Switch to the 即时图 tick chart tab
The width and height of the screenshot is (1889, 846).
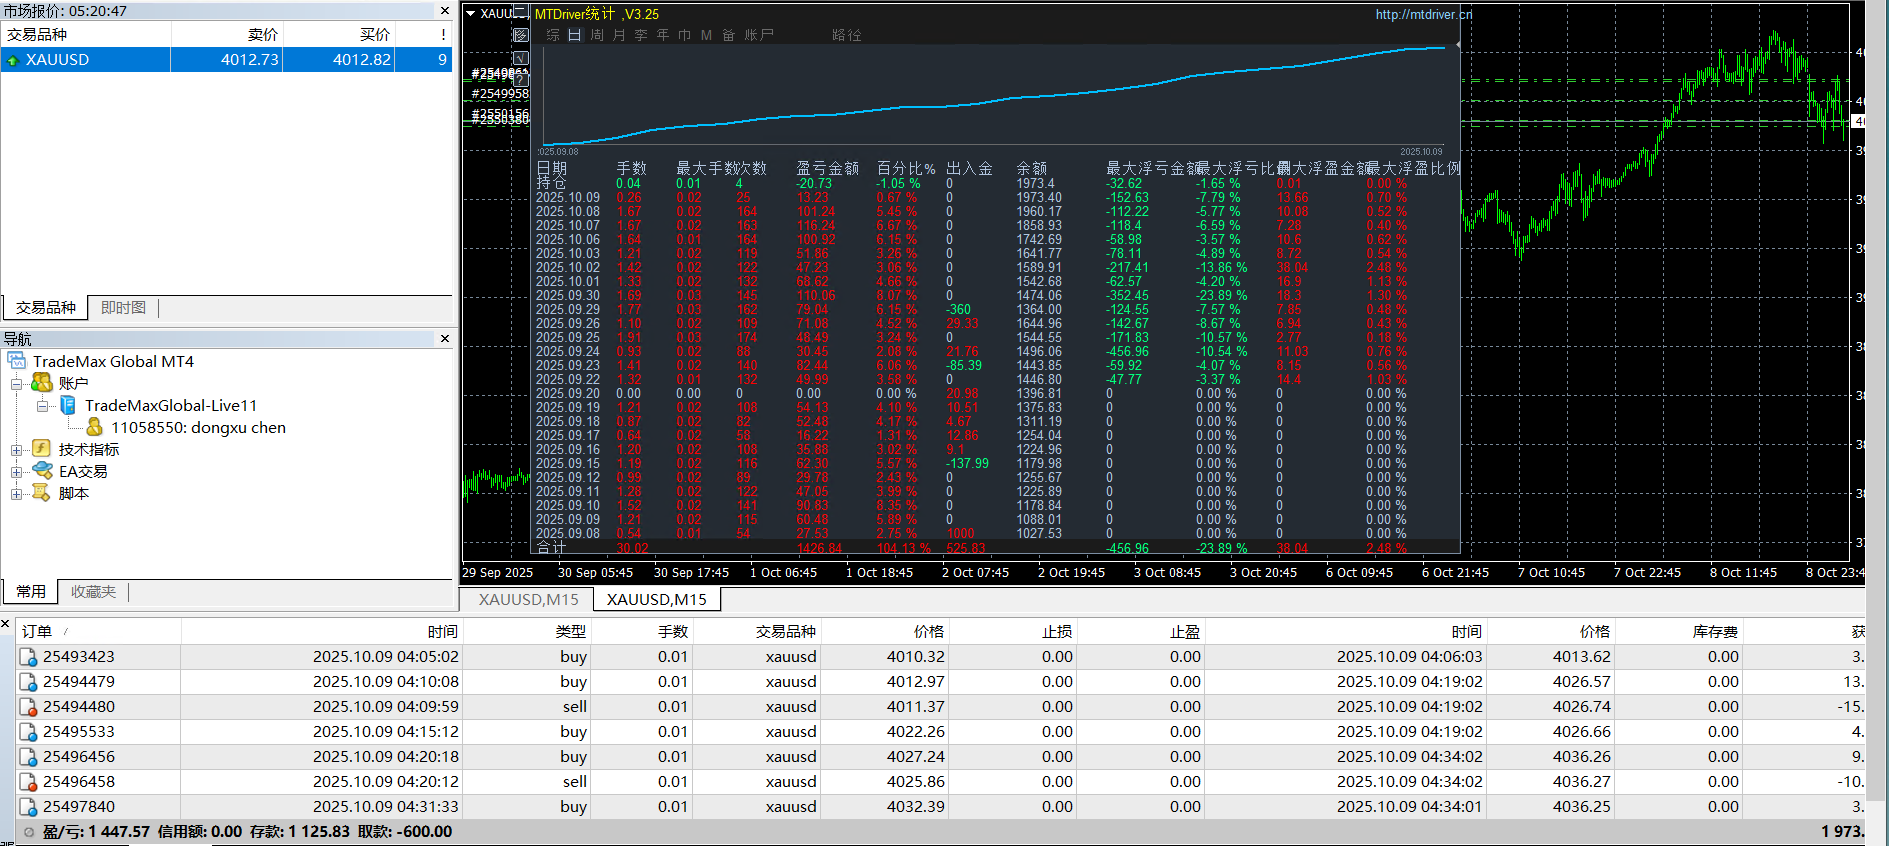click(x=123, y=308)
